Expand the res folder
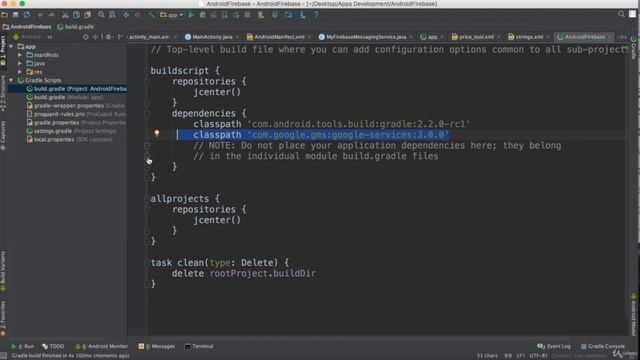The width and height of the screenshot is (640, 360). [x=20, y=72]
